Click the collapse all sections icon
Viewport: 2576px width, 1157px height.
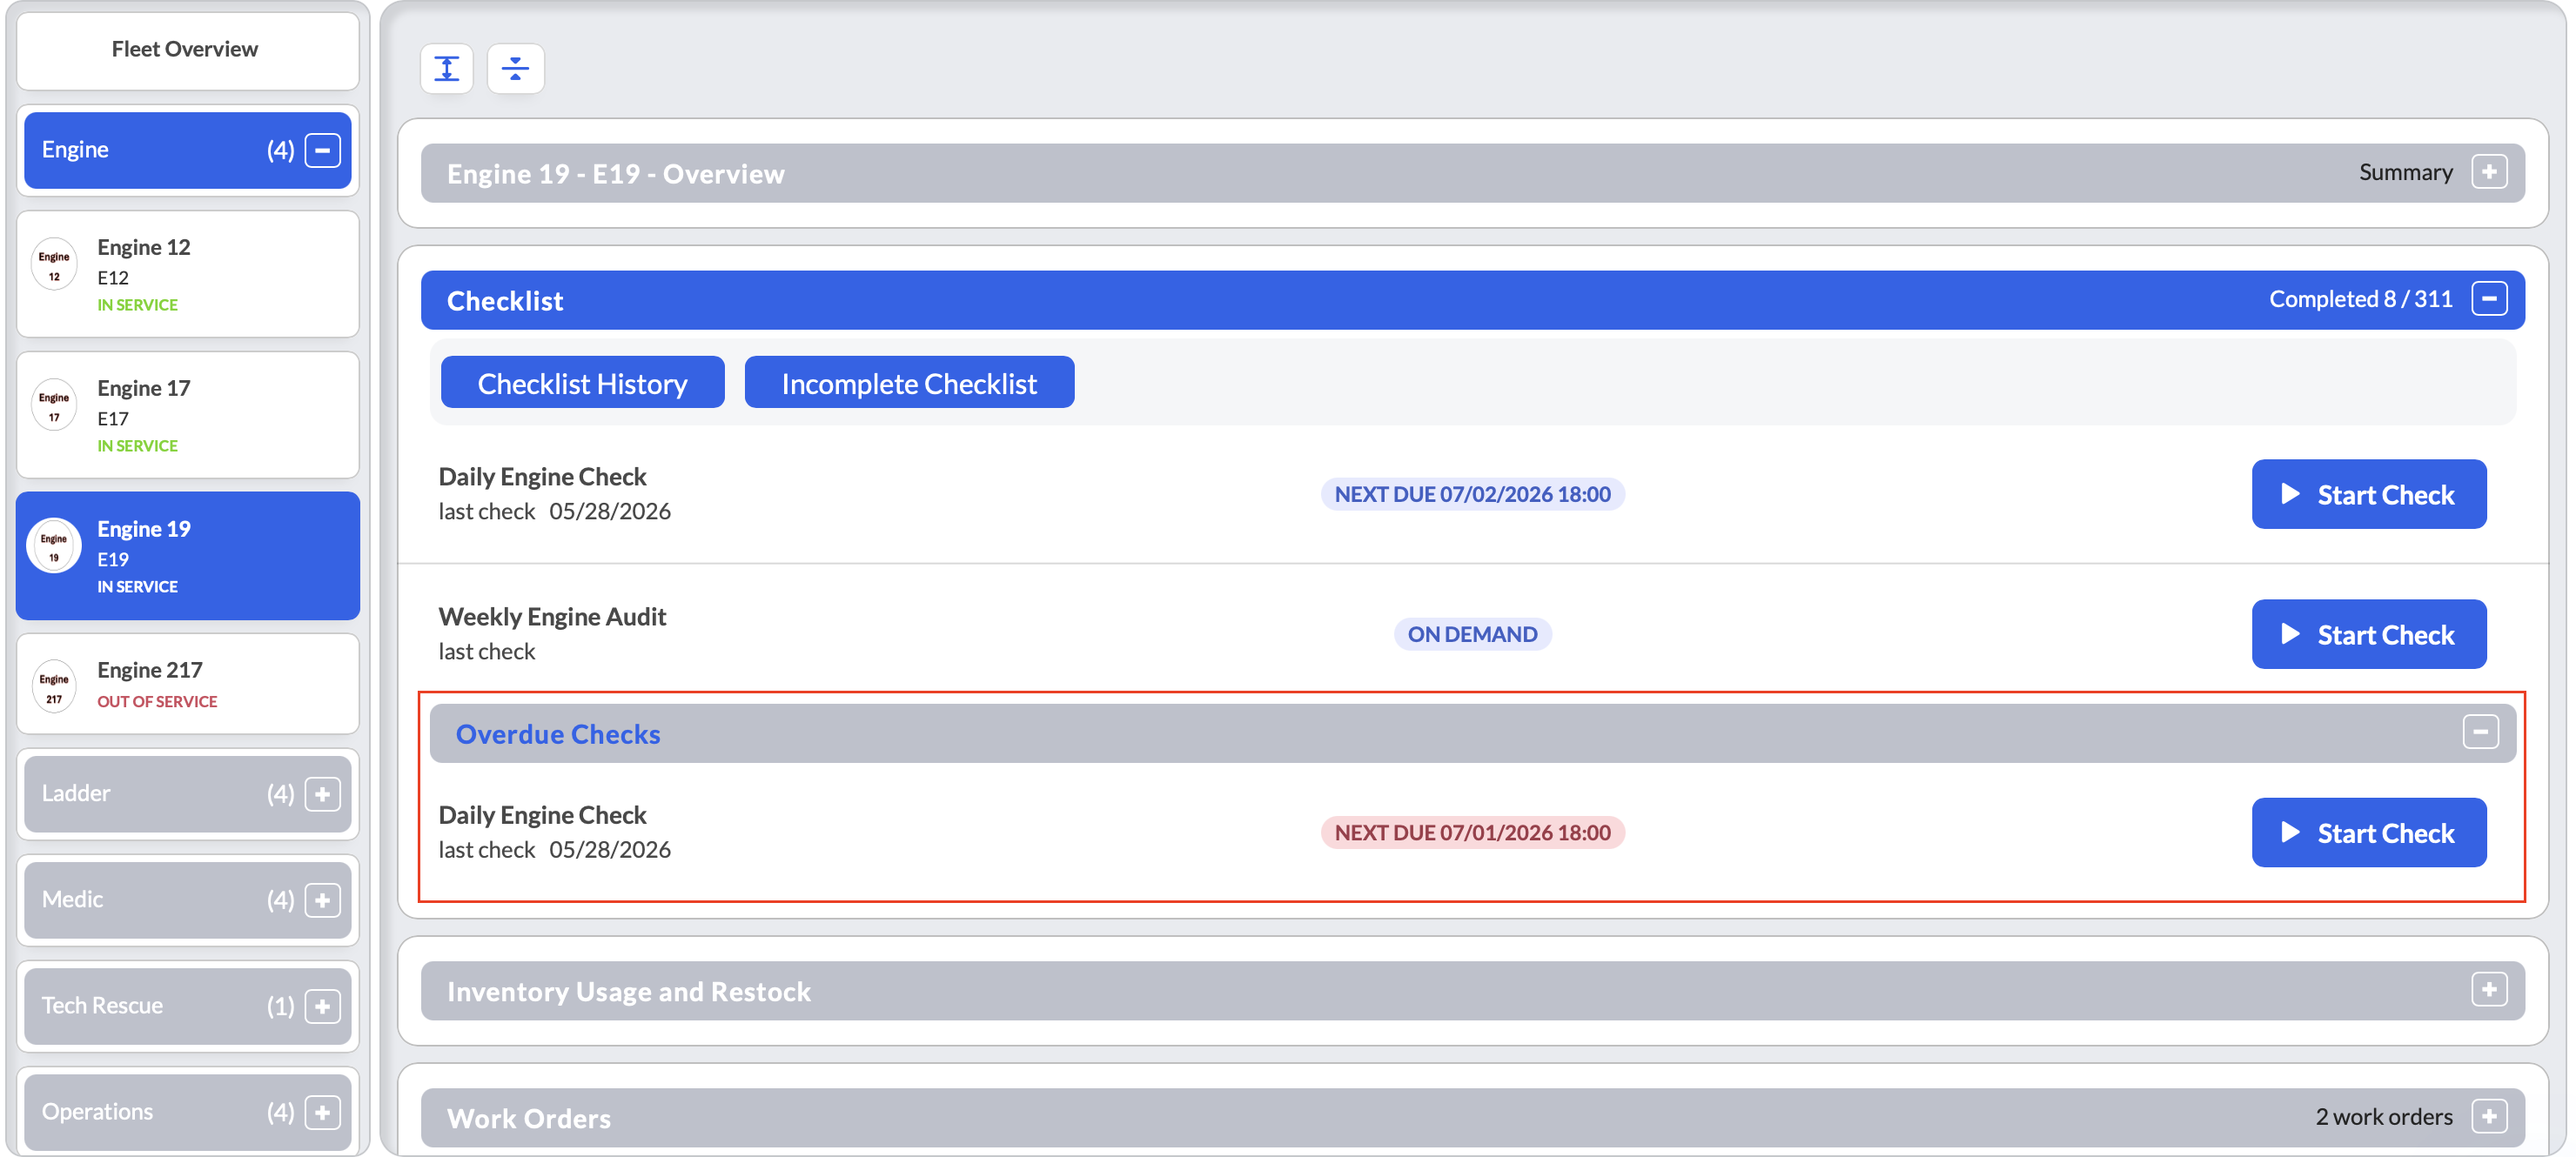(x=515, y=69)
